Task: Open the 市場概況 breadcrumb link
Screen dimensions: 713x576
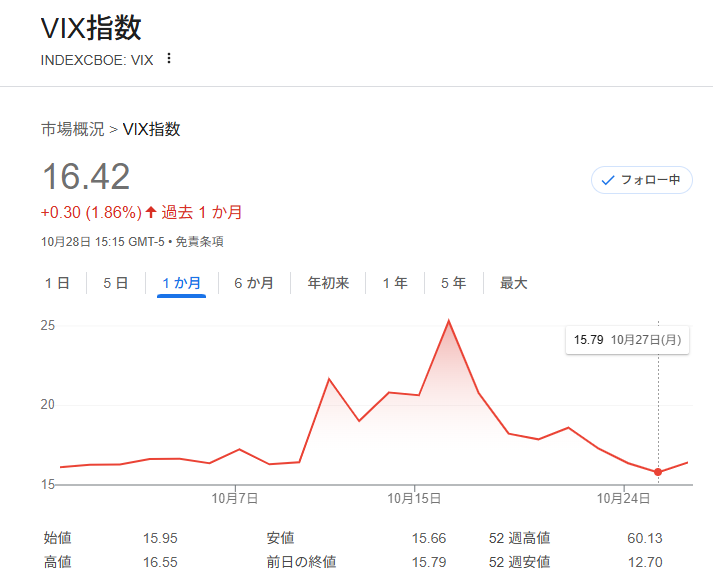Action: (72, 129)
